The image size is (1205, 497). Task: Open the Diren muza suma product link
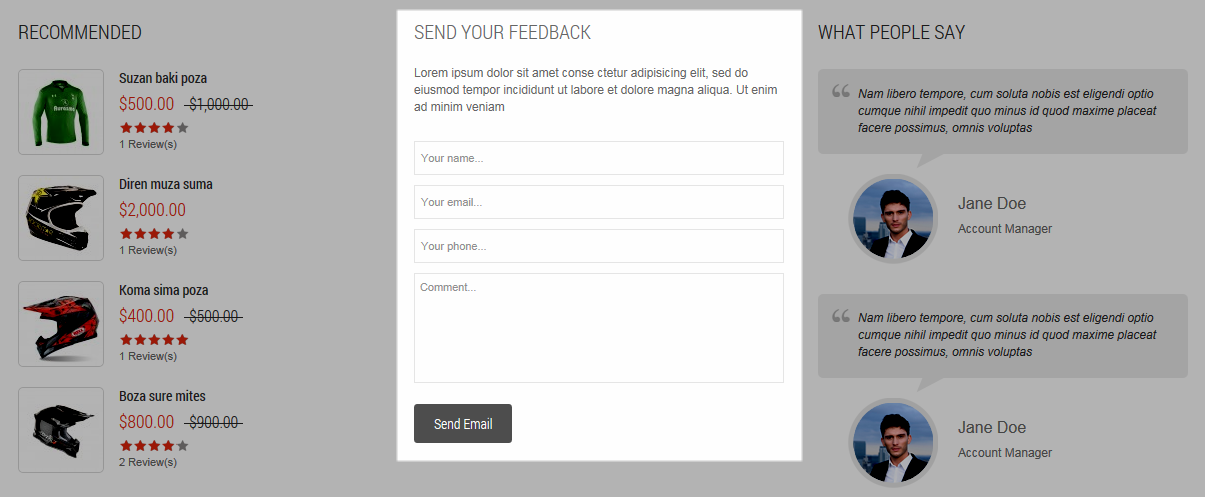pyautogui.click(x=166, y=184)
